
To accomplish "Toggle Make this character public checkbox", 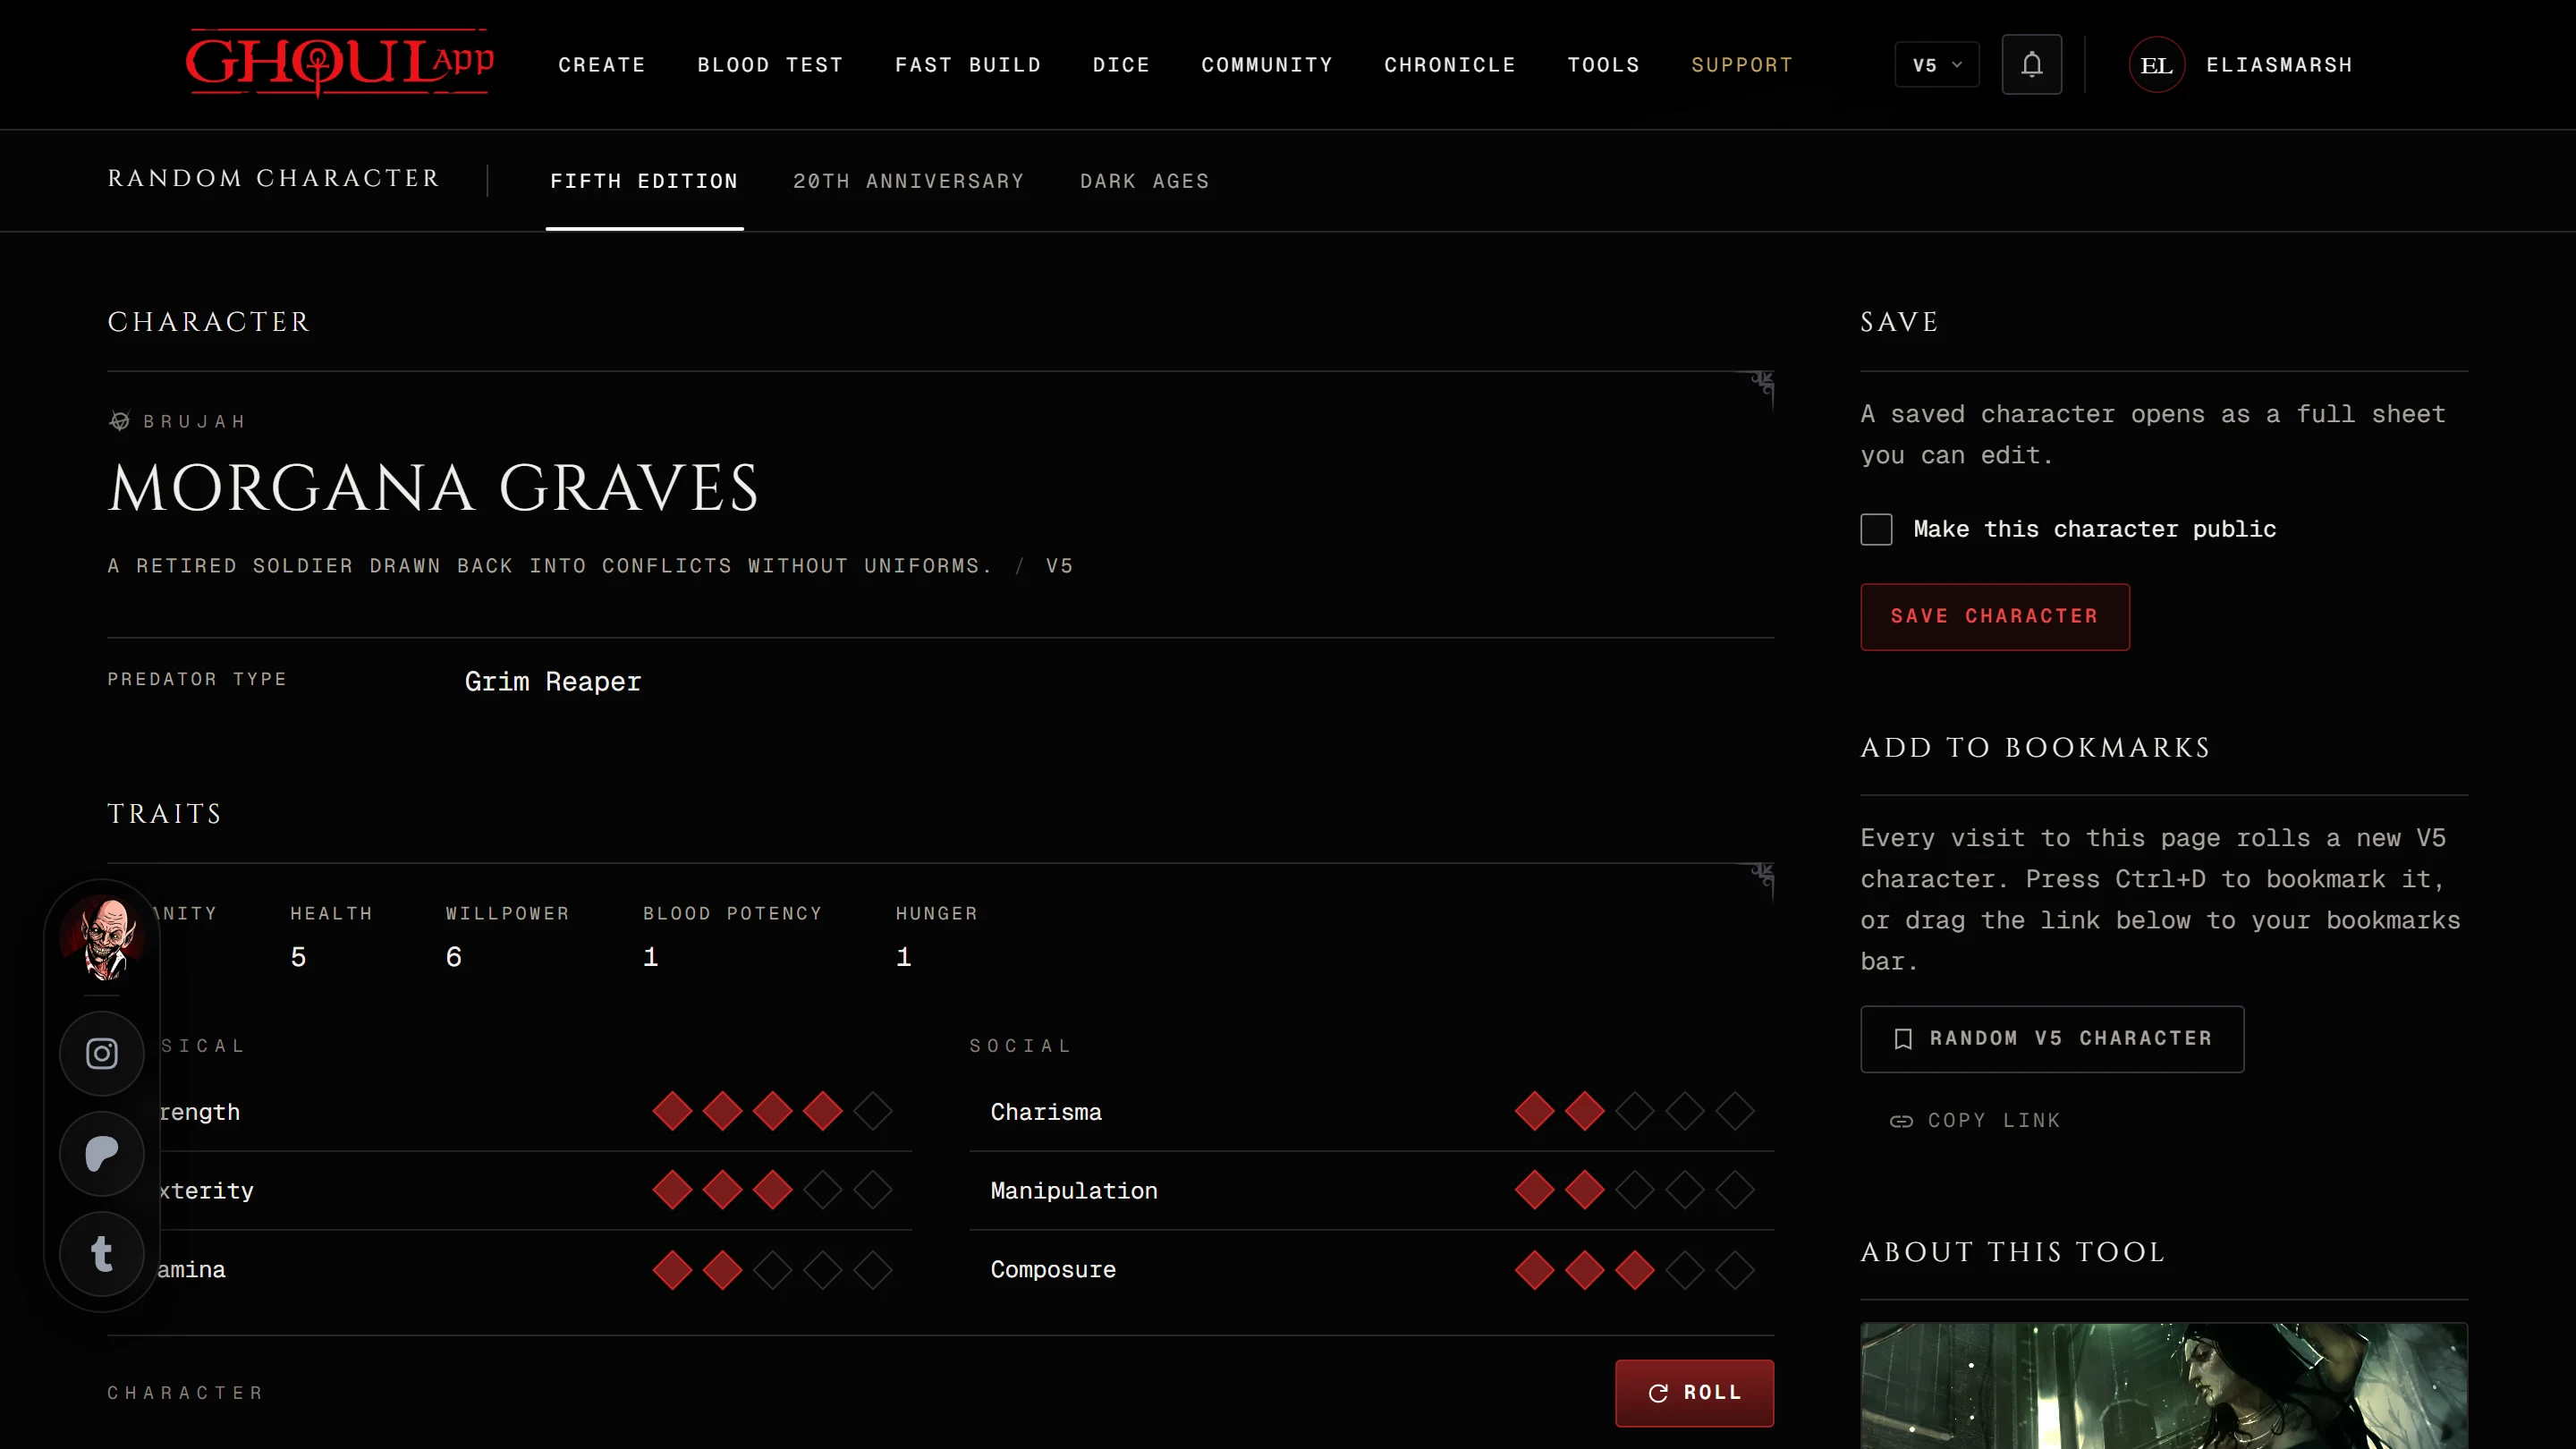I will coord(1876,529).
